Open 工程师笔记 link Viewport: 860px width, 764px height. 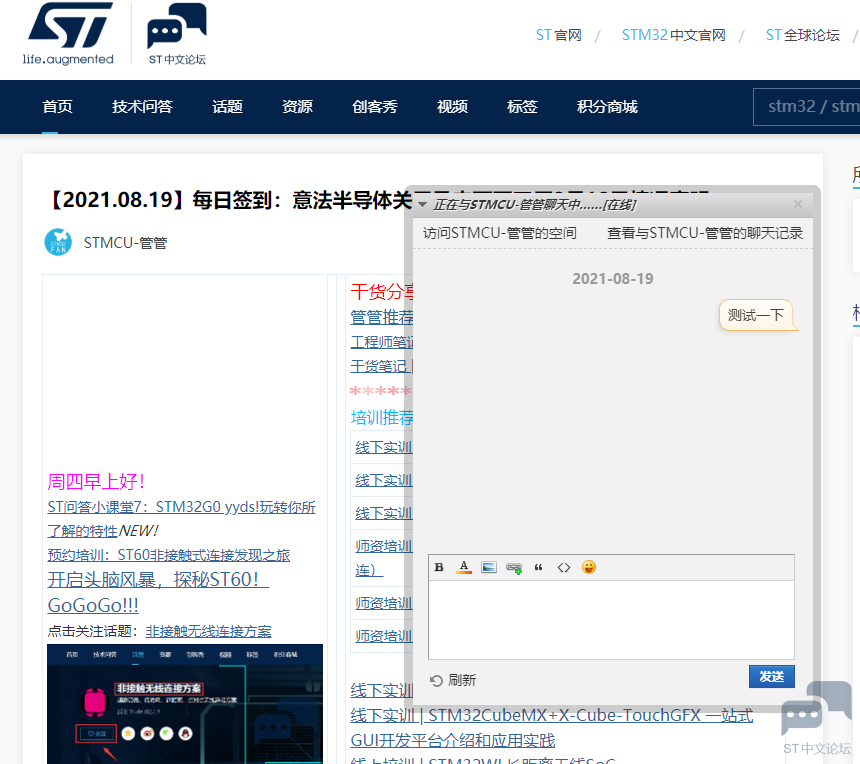pos(382,342)
